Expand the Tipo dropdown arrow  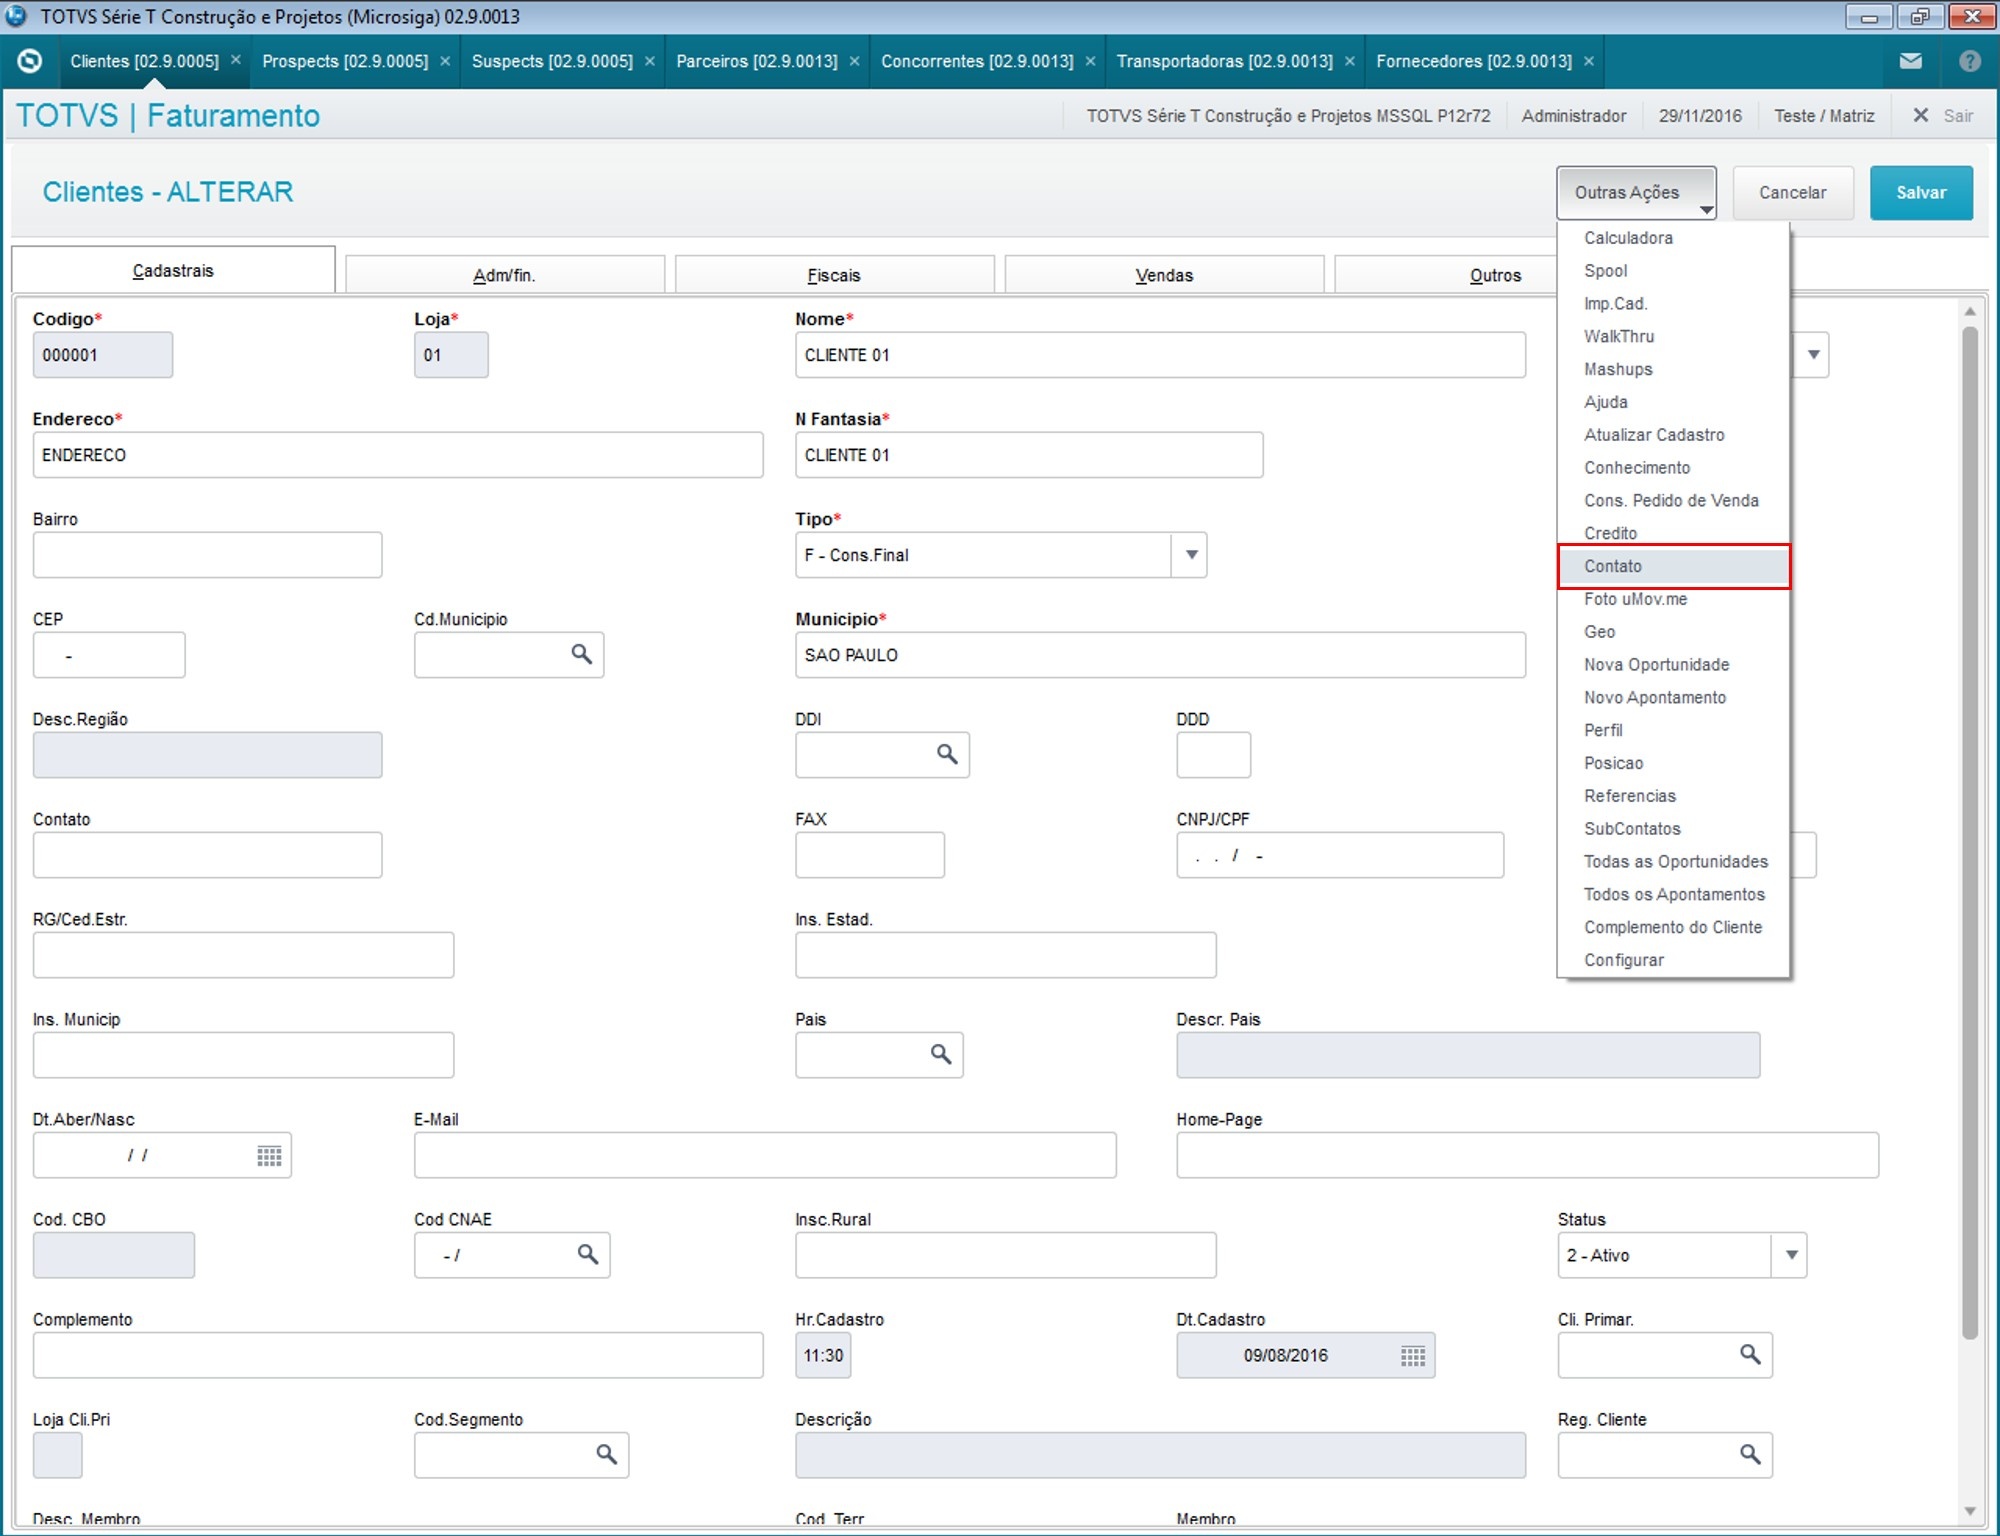click(x=1190, y=555)
